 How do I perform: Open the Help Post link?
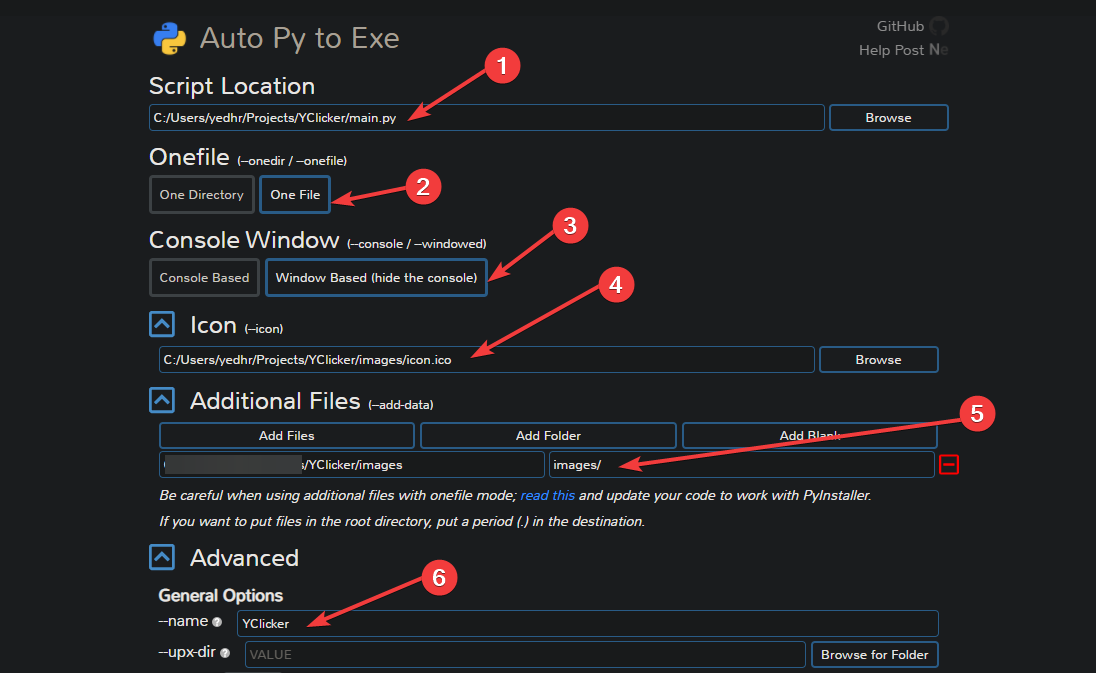tap(891, 50)
